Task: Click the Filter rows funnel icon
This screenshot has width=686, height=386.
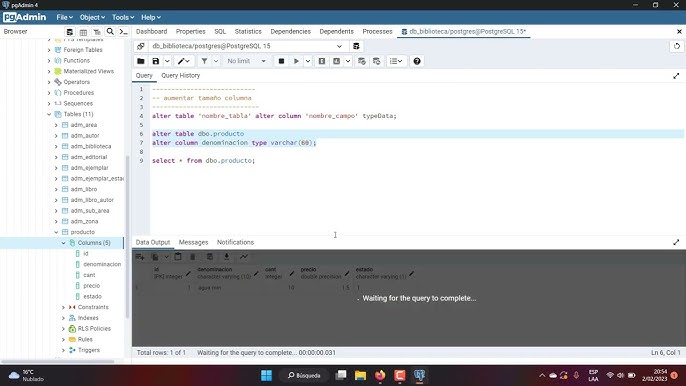Action: tap(204, 61)
